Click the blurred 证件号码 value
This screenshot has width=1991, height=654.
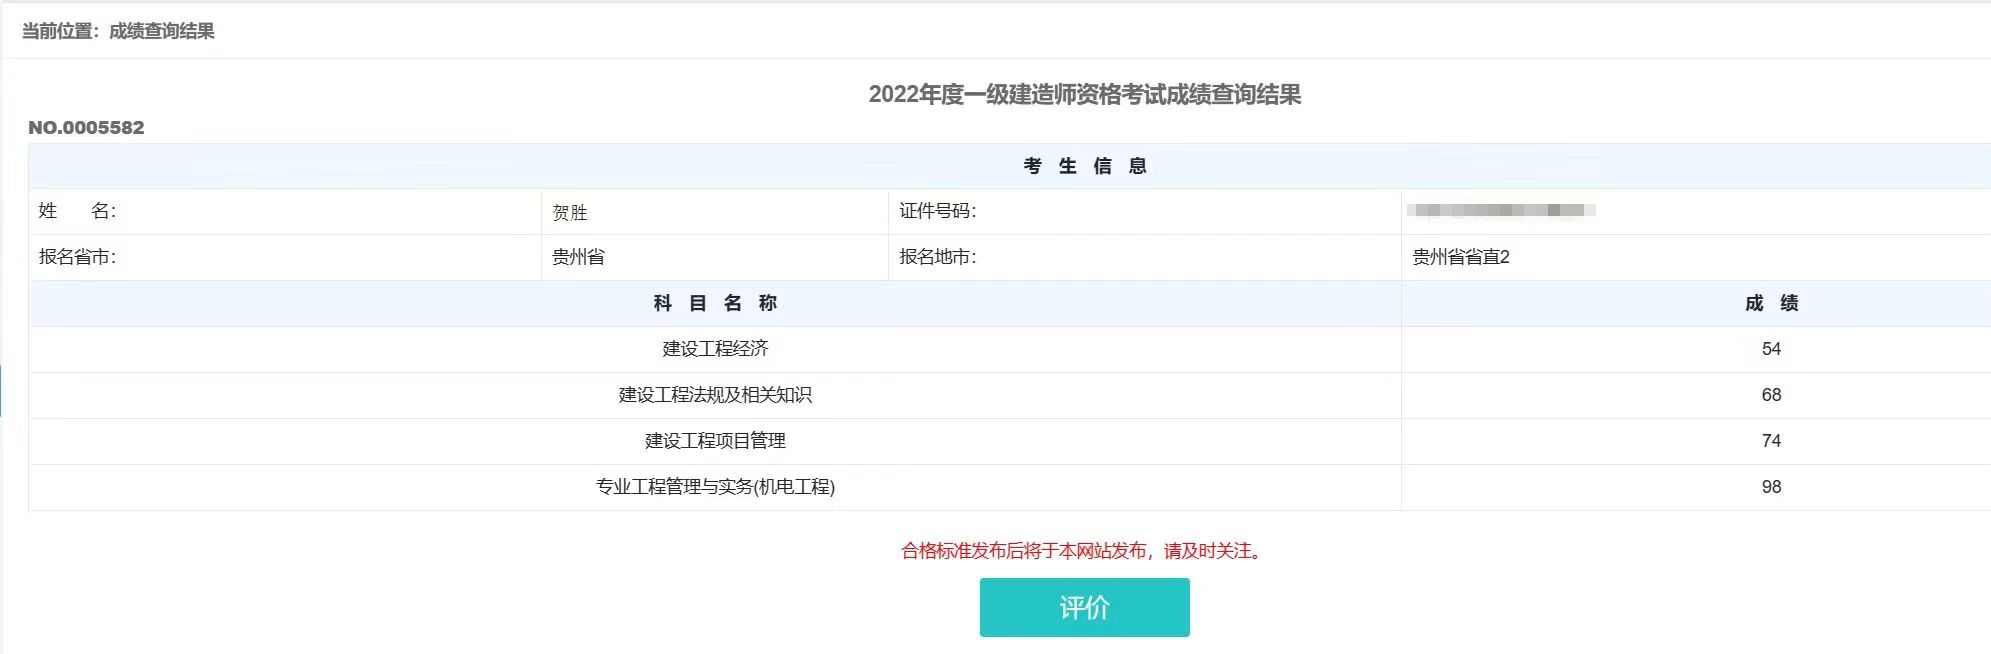tap(1500, 210)
